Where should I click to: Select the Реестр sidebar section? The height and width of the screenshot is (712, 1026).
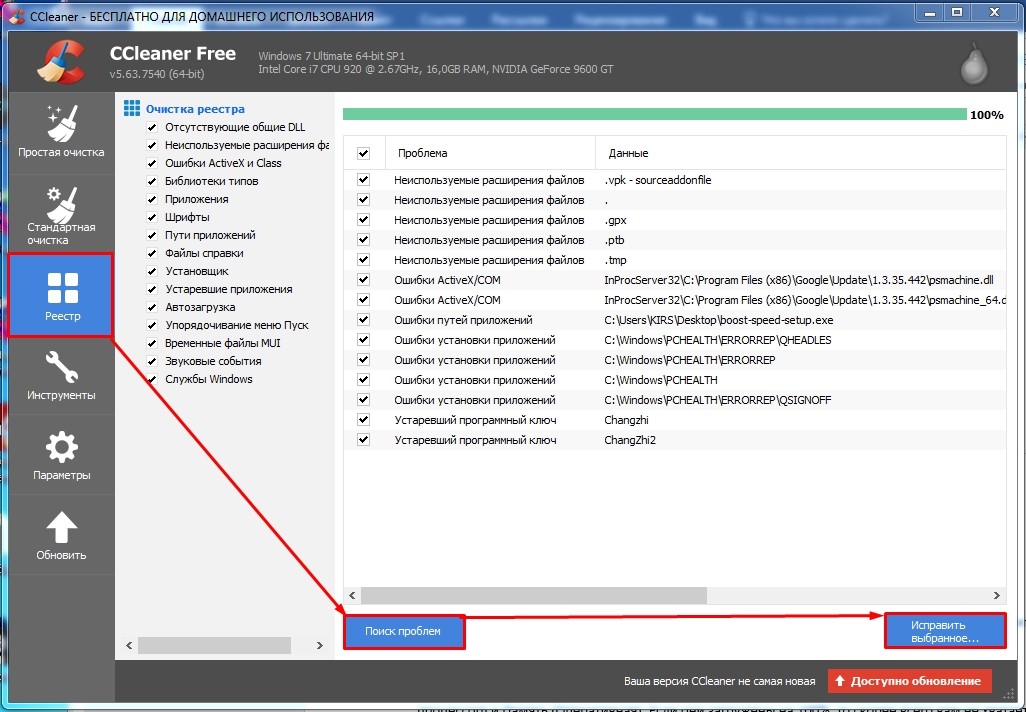61,295
